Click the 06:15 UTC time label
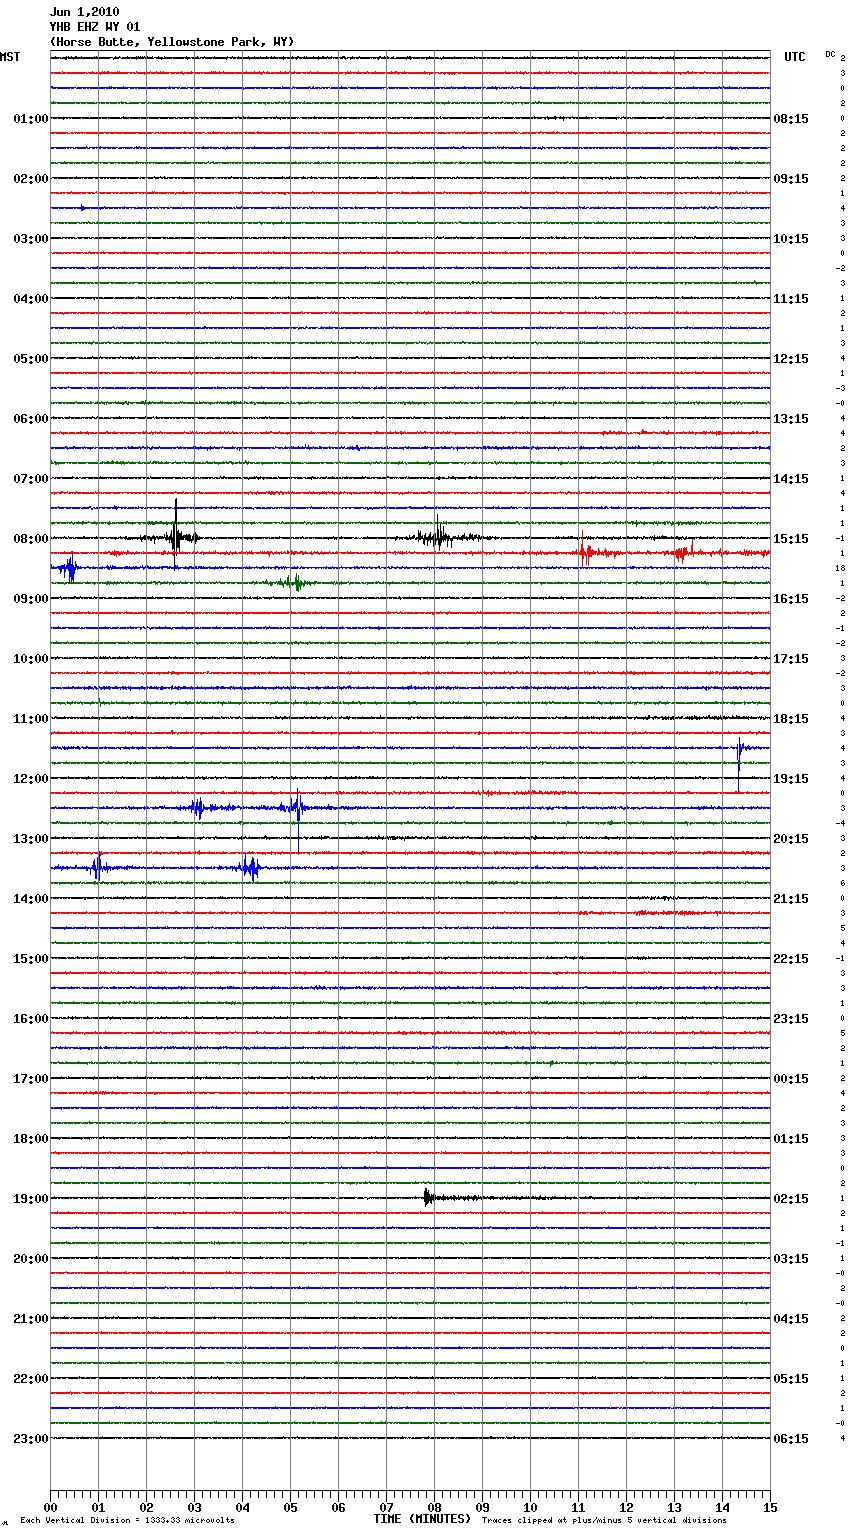This screenshot has height=1534, width=850. point(791,1439)
